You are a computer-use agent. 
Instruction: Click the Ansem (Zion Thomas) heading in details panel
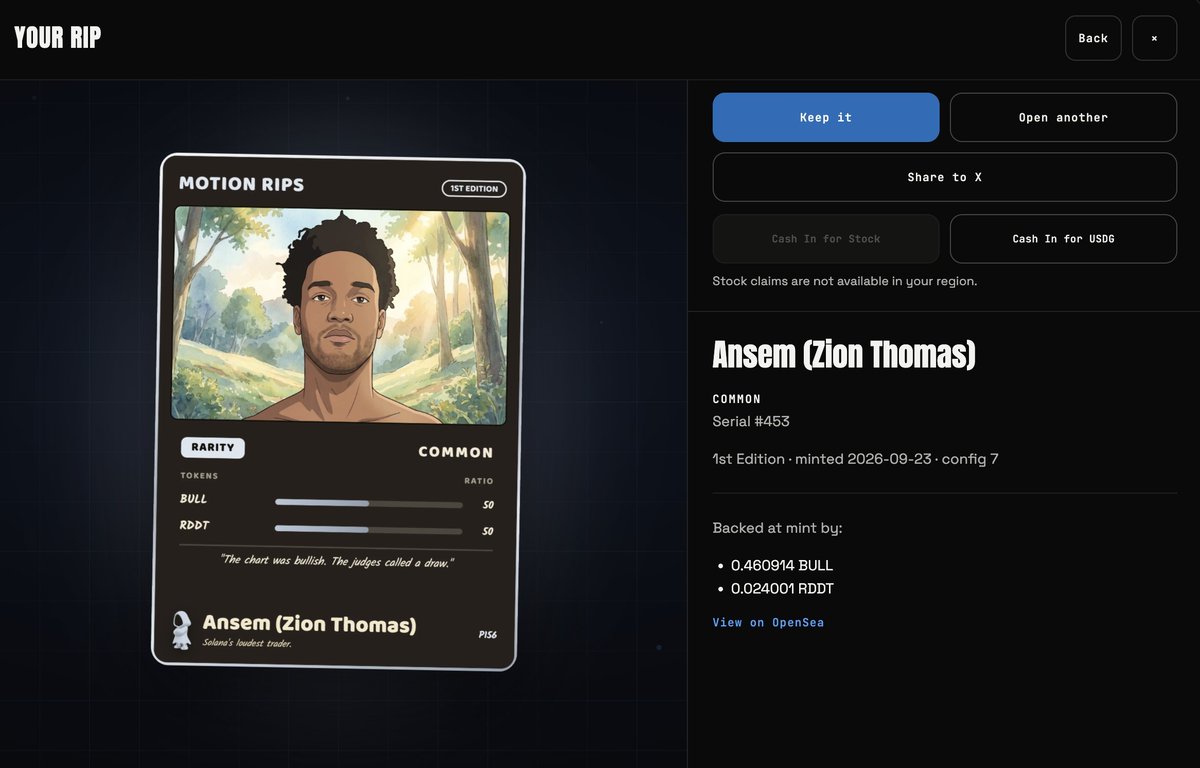click(844, 354)
